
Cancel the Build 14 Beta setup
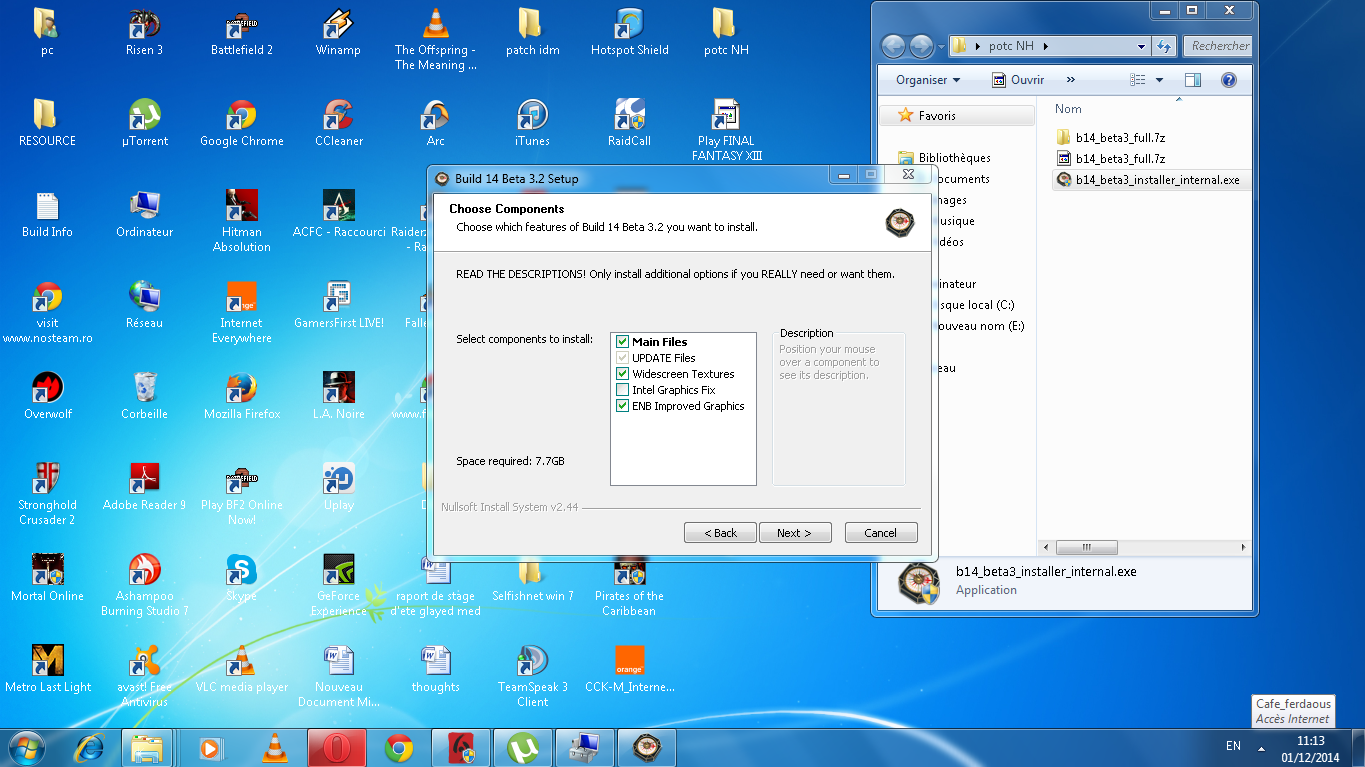coord(881,533)
